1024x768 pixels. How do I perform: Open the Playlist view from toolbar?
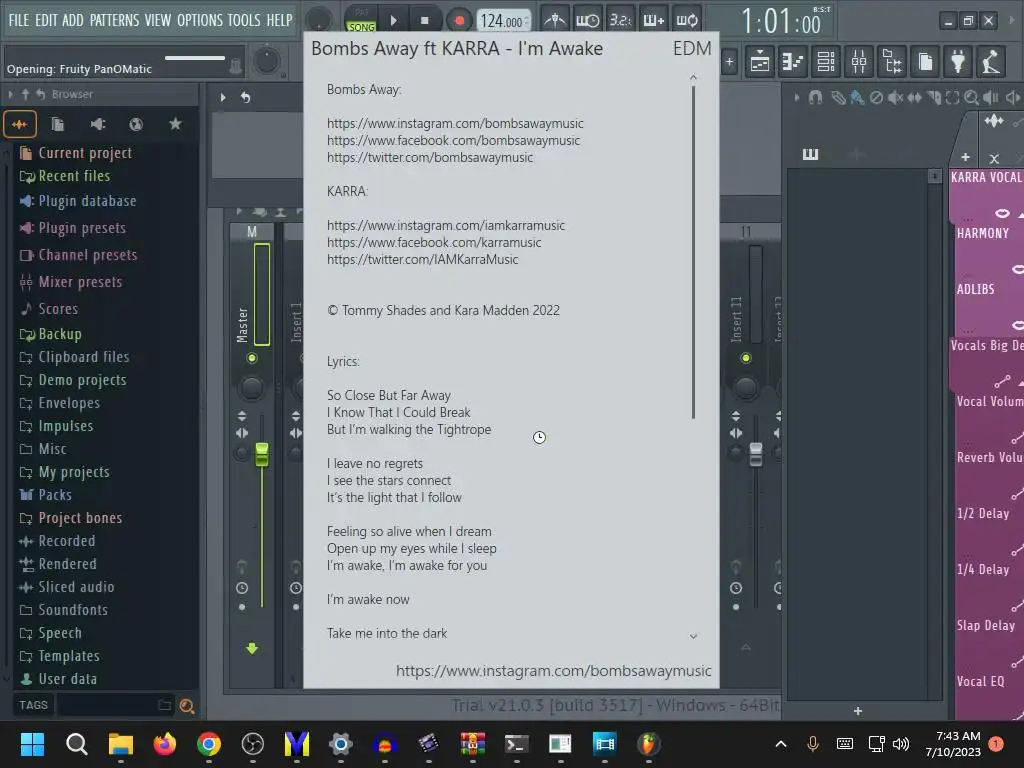tap(760, 62)
